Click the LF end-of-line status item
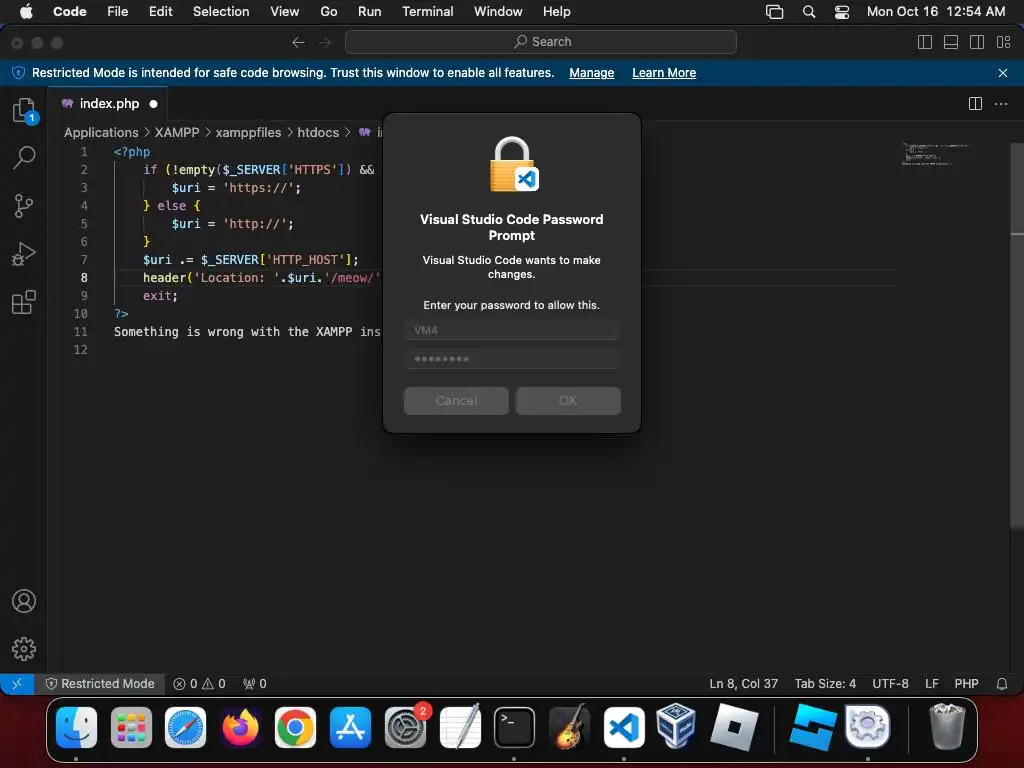Viewport: 1024px width, 768px height. [932, 684]
